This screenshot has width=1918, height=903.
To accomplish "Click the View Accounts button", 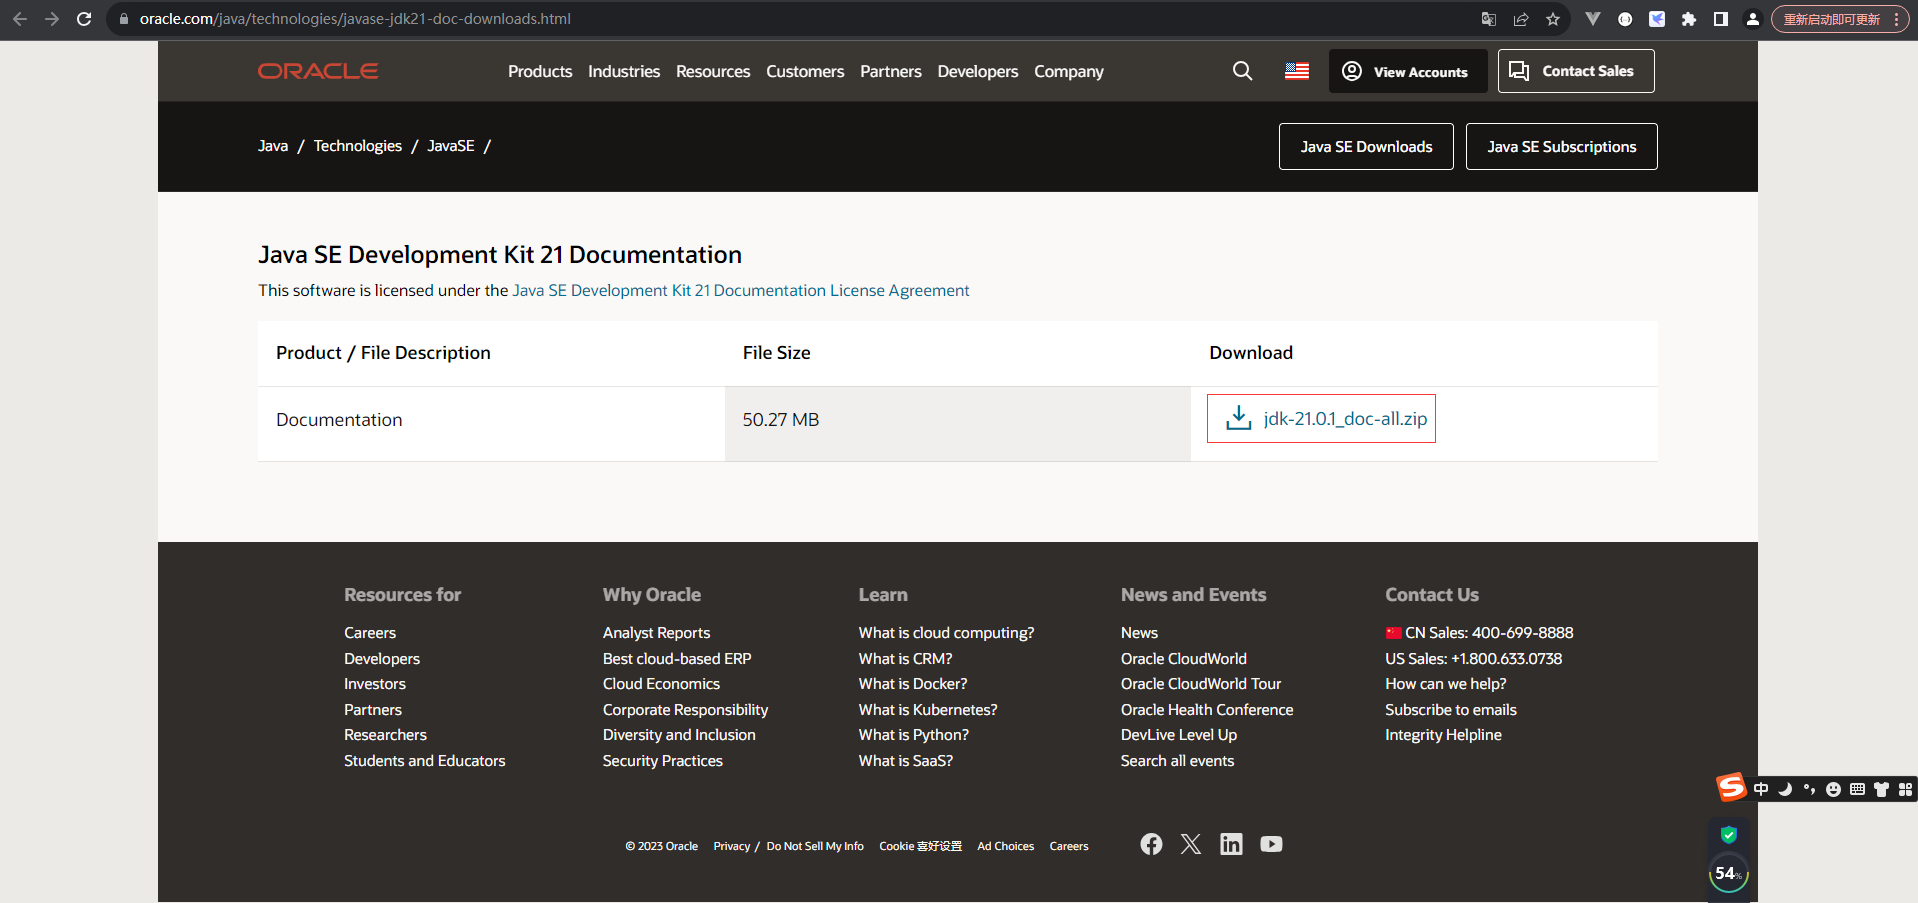I will point(1408,71).
